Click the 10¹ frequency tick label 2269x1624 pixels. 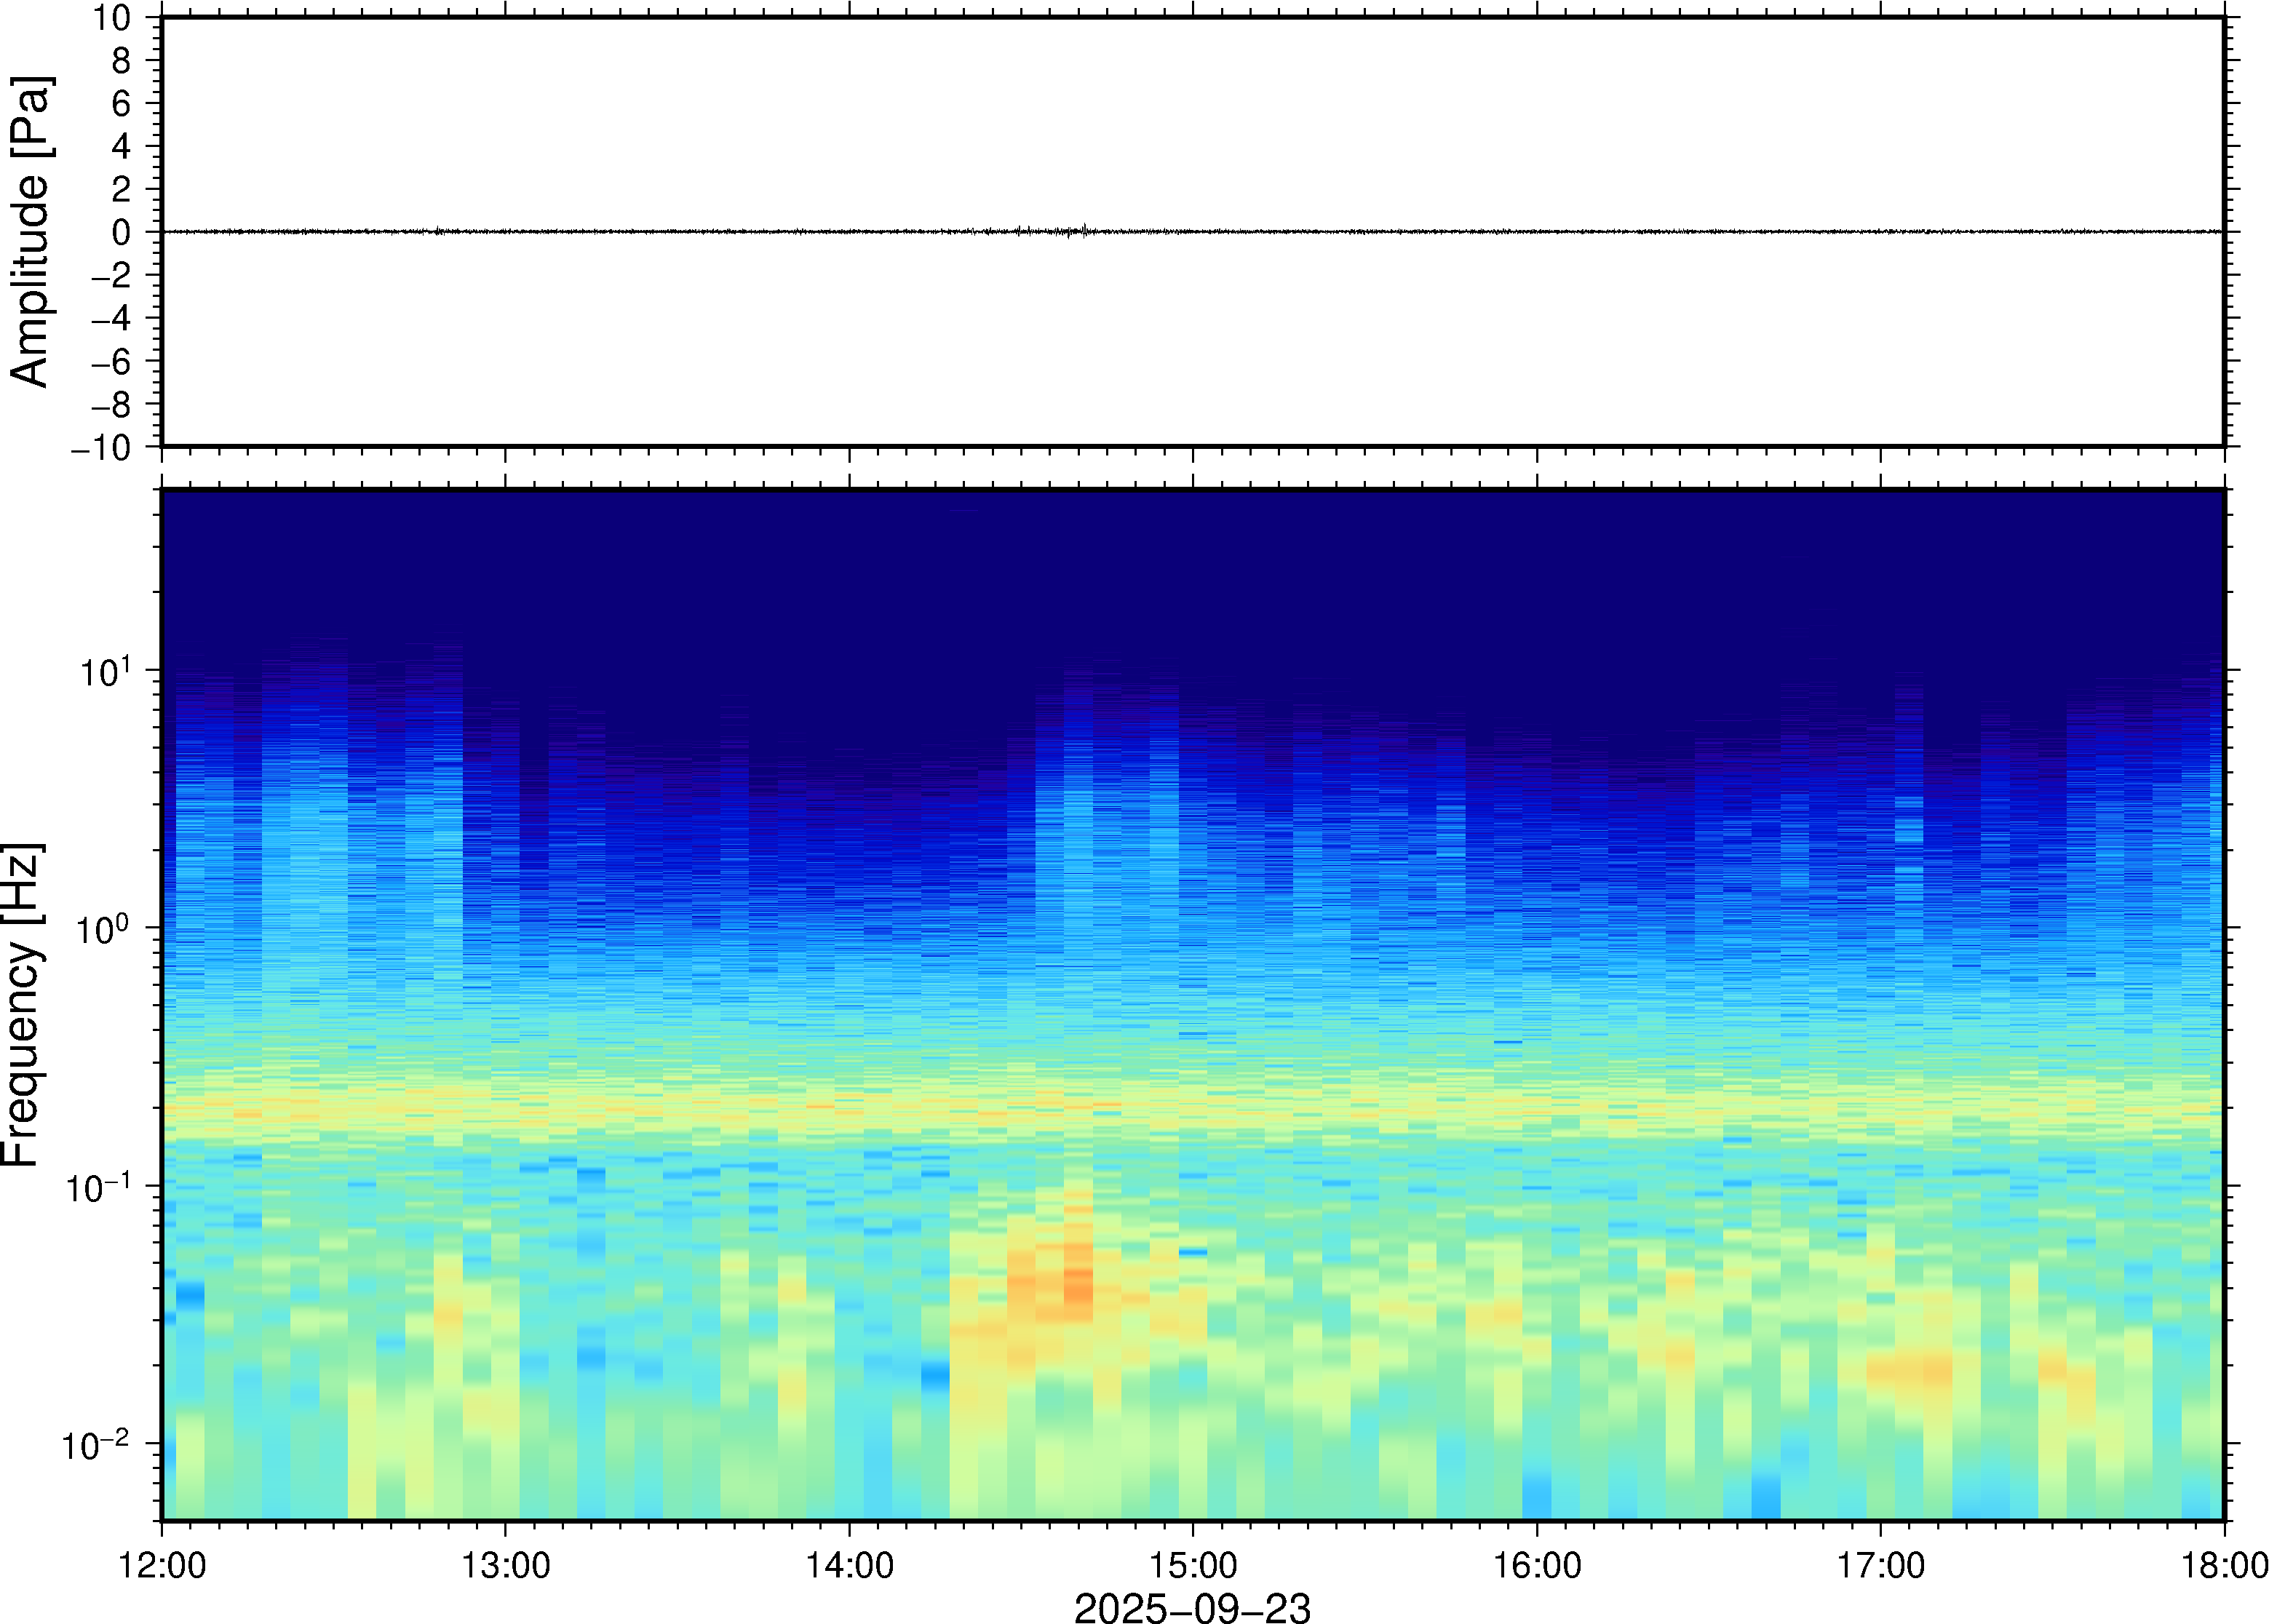[105, 672]
